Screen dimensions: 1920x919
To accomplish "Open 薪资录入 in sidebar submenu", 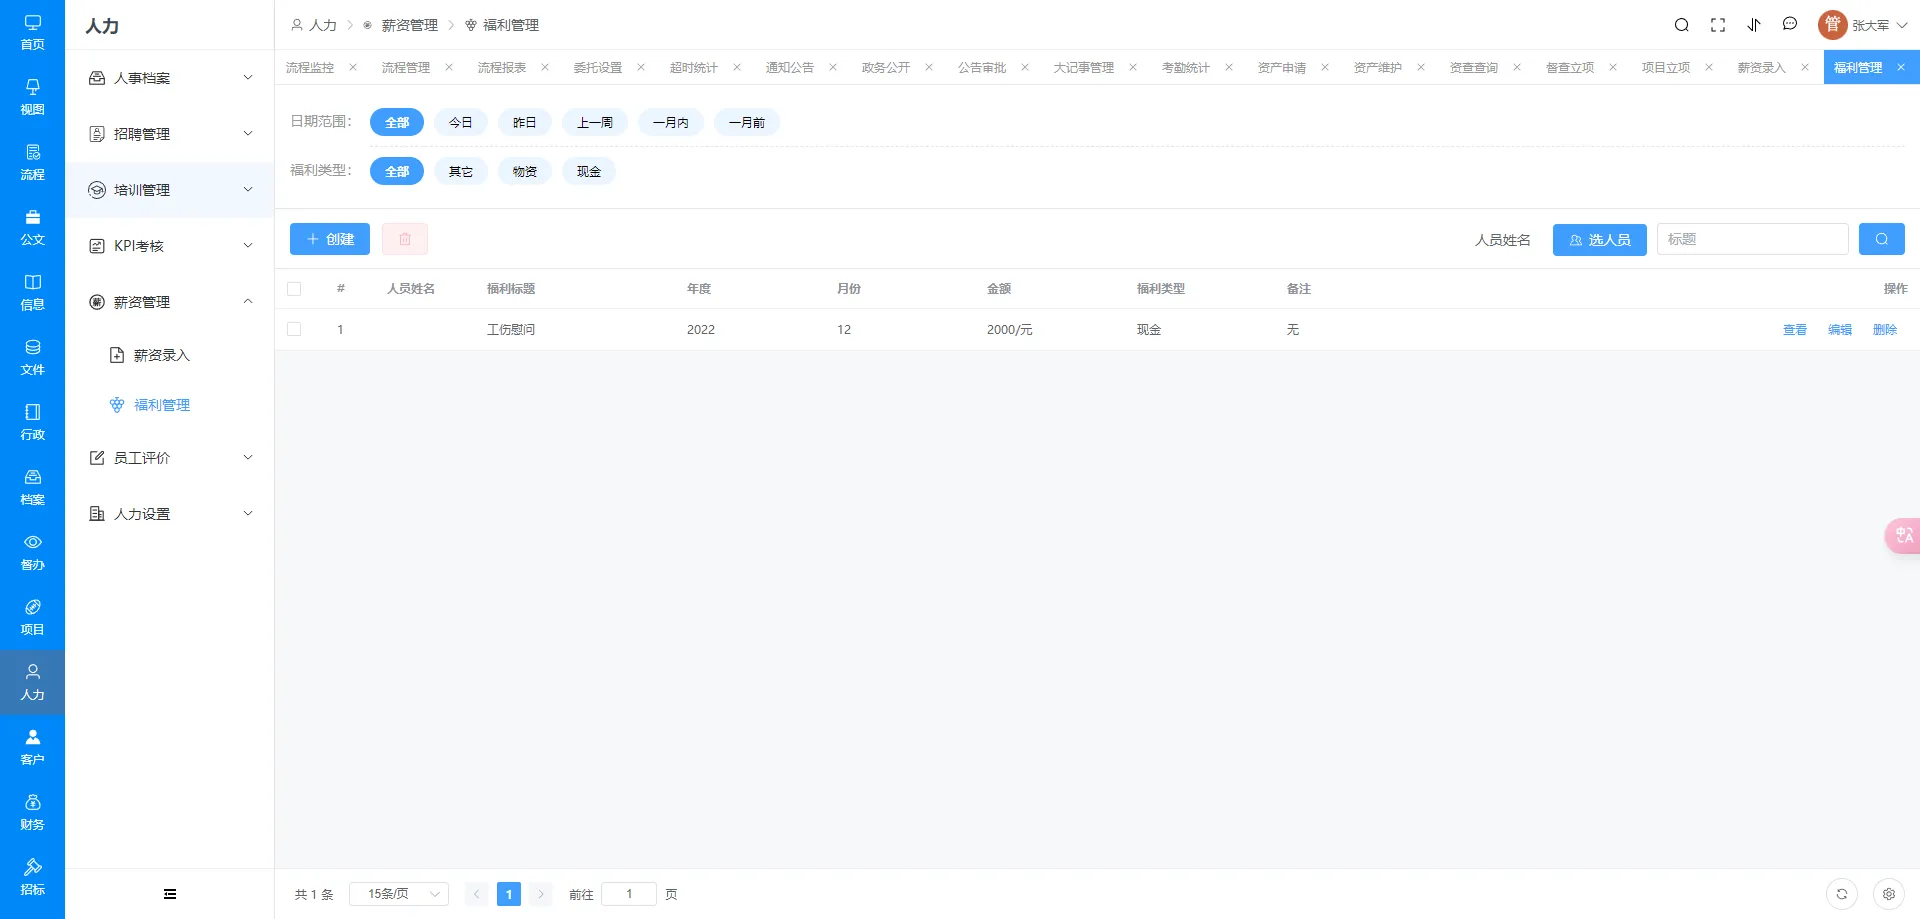I will (x=170, y=355).
